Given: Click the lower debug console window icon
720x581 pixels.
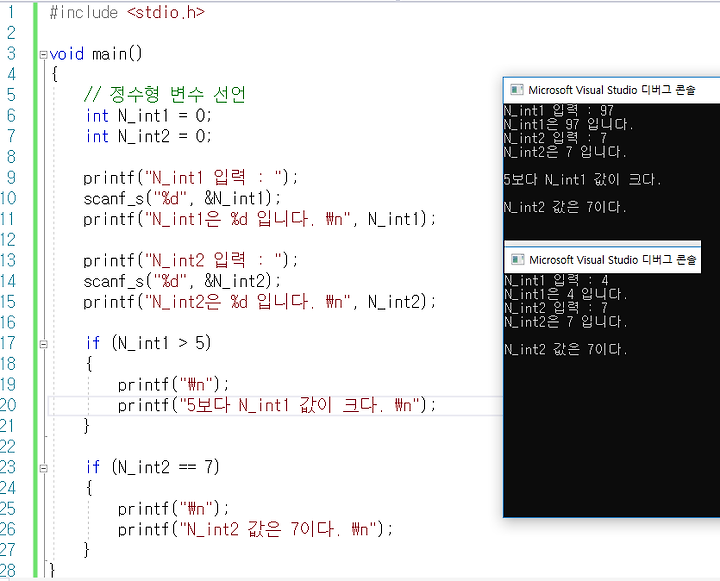Looking at the screenshot, I should click(x=518, y=260).
